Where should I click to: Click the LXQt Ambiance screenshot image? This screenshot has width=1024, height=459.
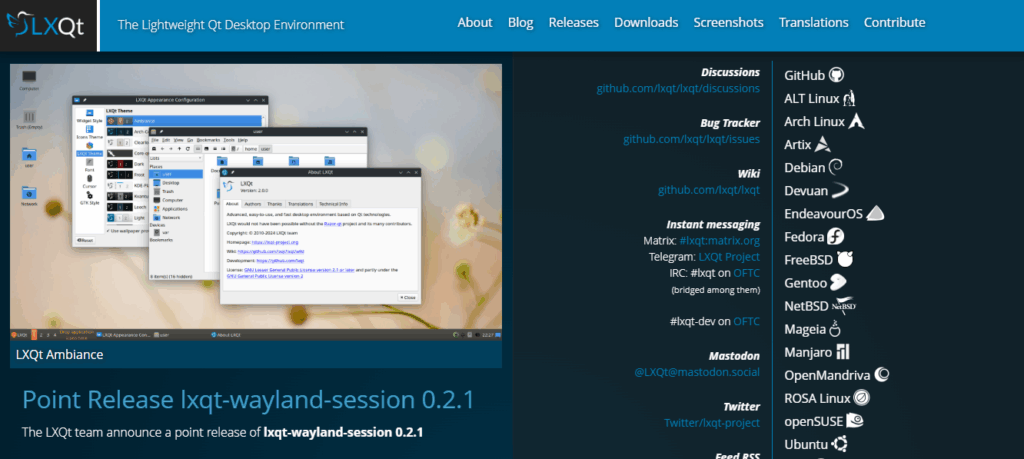tap(256, 202)
